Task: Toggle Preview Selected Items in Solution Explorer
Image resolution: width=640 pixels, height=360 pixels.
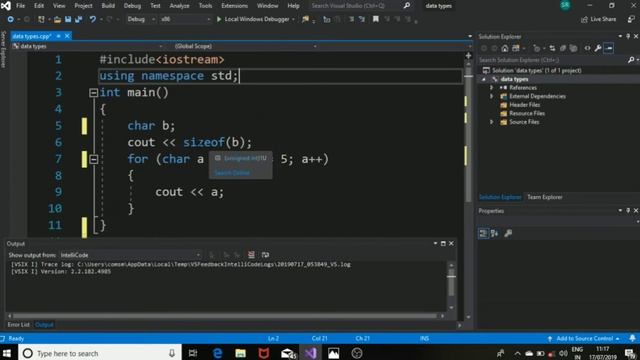Action: click(x=609, y=48)
